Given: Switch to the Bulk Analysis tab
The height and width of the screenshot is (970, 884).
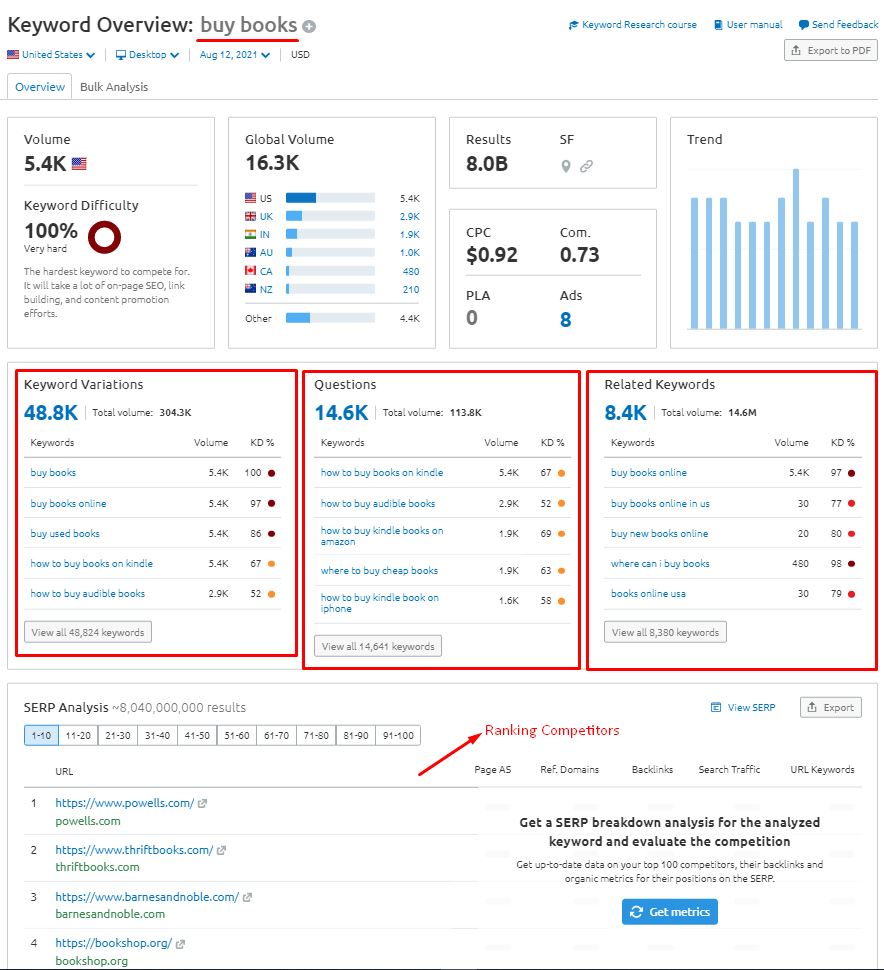Looking at the screenshot, I should tap(114, 87).
